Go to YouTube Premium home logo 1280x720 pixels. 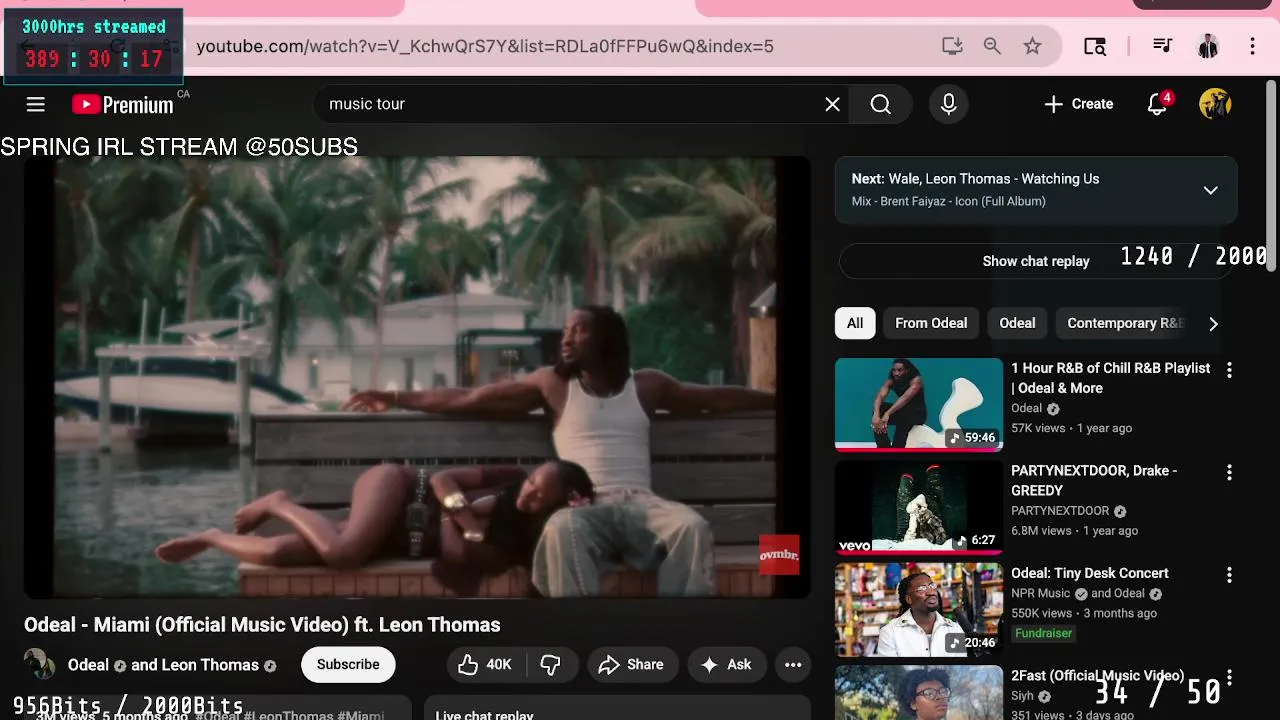coord(123,104)
